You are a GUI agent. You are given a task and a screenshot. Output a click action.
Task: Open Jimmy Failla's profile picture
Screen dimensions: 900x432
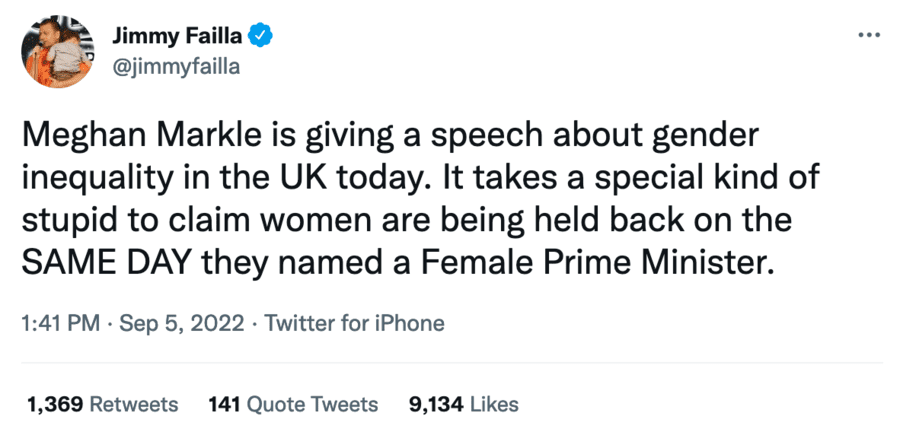(59, 52)
